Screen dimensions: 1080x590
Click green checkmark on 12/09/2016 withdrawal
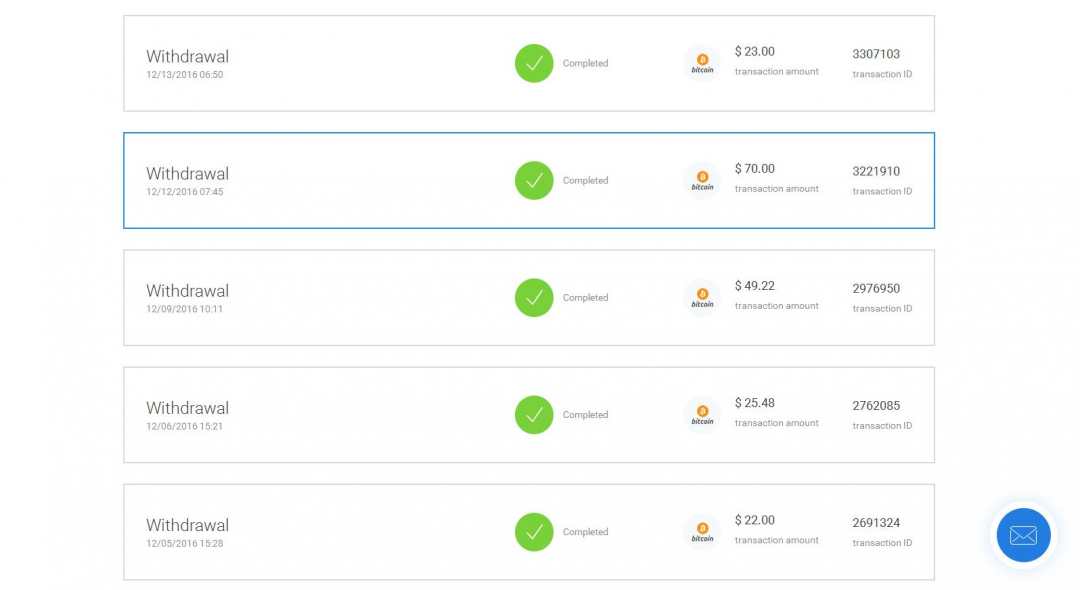point(534,297)
